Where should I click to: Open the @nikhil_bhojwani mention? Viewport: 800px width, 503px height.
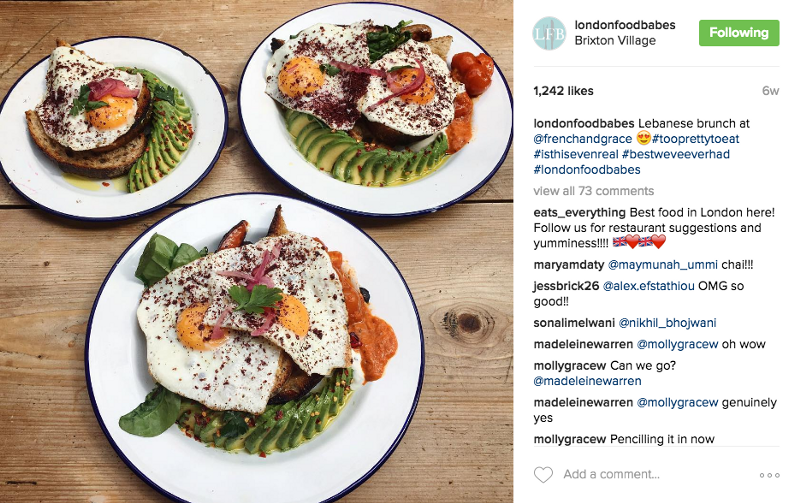(x=667, y=323)
